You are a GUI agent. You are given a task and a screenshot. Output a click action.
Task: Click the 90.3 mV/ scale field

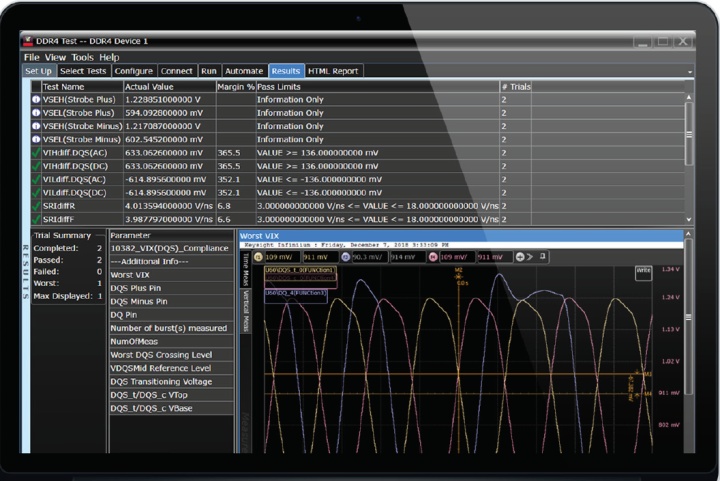pos(370,257)
